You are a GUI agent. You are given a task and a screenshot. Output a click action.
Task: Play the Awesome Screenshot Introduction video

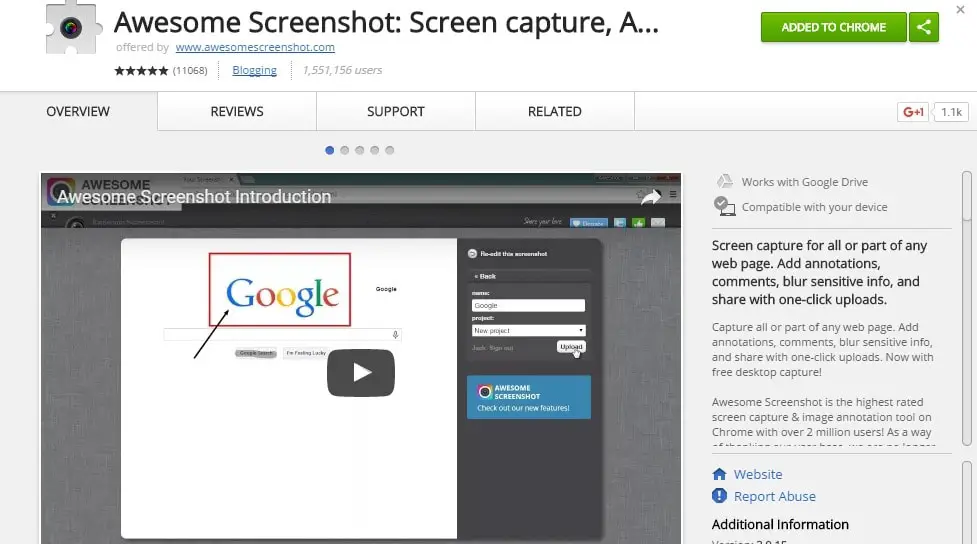361,373
